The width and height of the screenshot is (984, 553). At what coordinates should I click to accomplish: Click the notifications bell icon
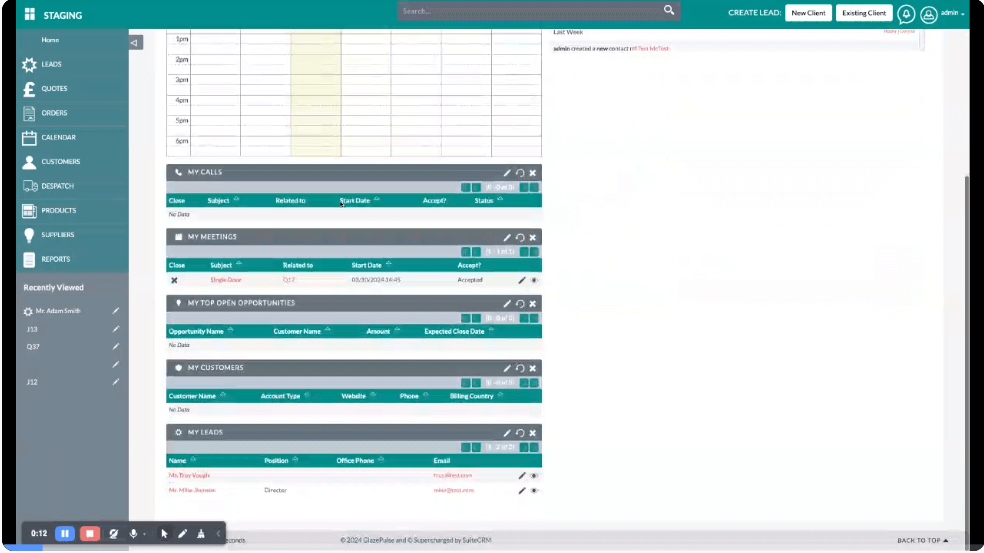[906, 14]
